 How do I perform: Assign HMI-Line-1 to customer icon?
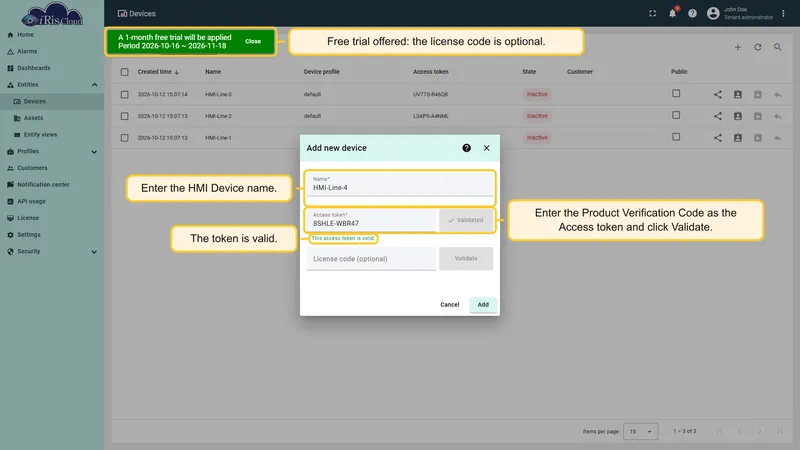pyautogui.click(x=738, y=138)
